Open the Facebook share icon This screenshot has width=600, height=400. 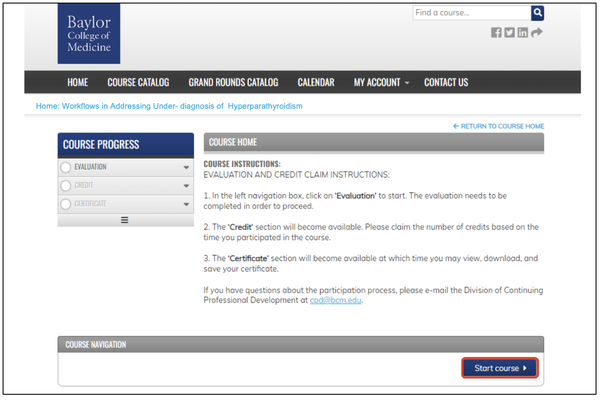pos(496,33)
